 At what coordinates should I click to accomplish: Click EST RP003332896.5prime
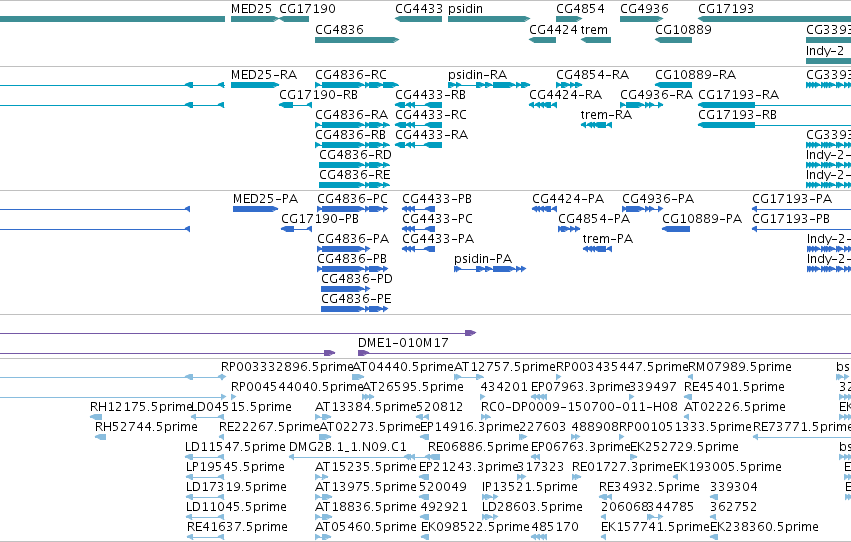coord(287,367)
